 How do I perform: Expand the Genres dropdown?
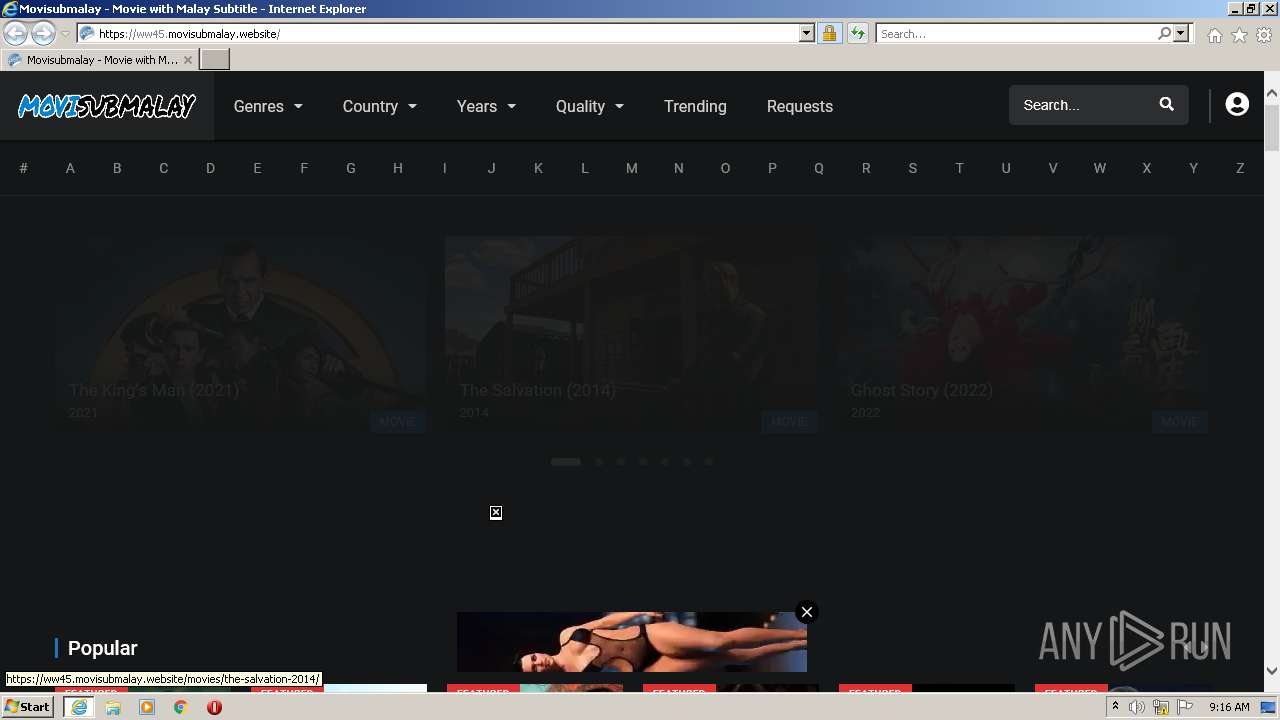click(268, 106)
